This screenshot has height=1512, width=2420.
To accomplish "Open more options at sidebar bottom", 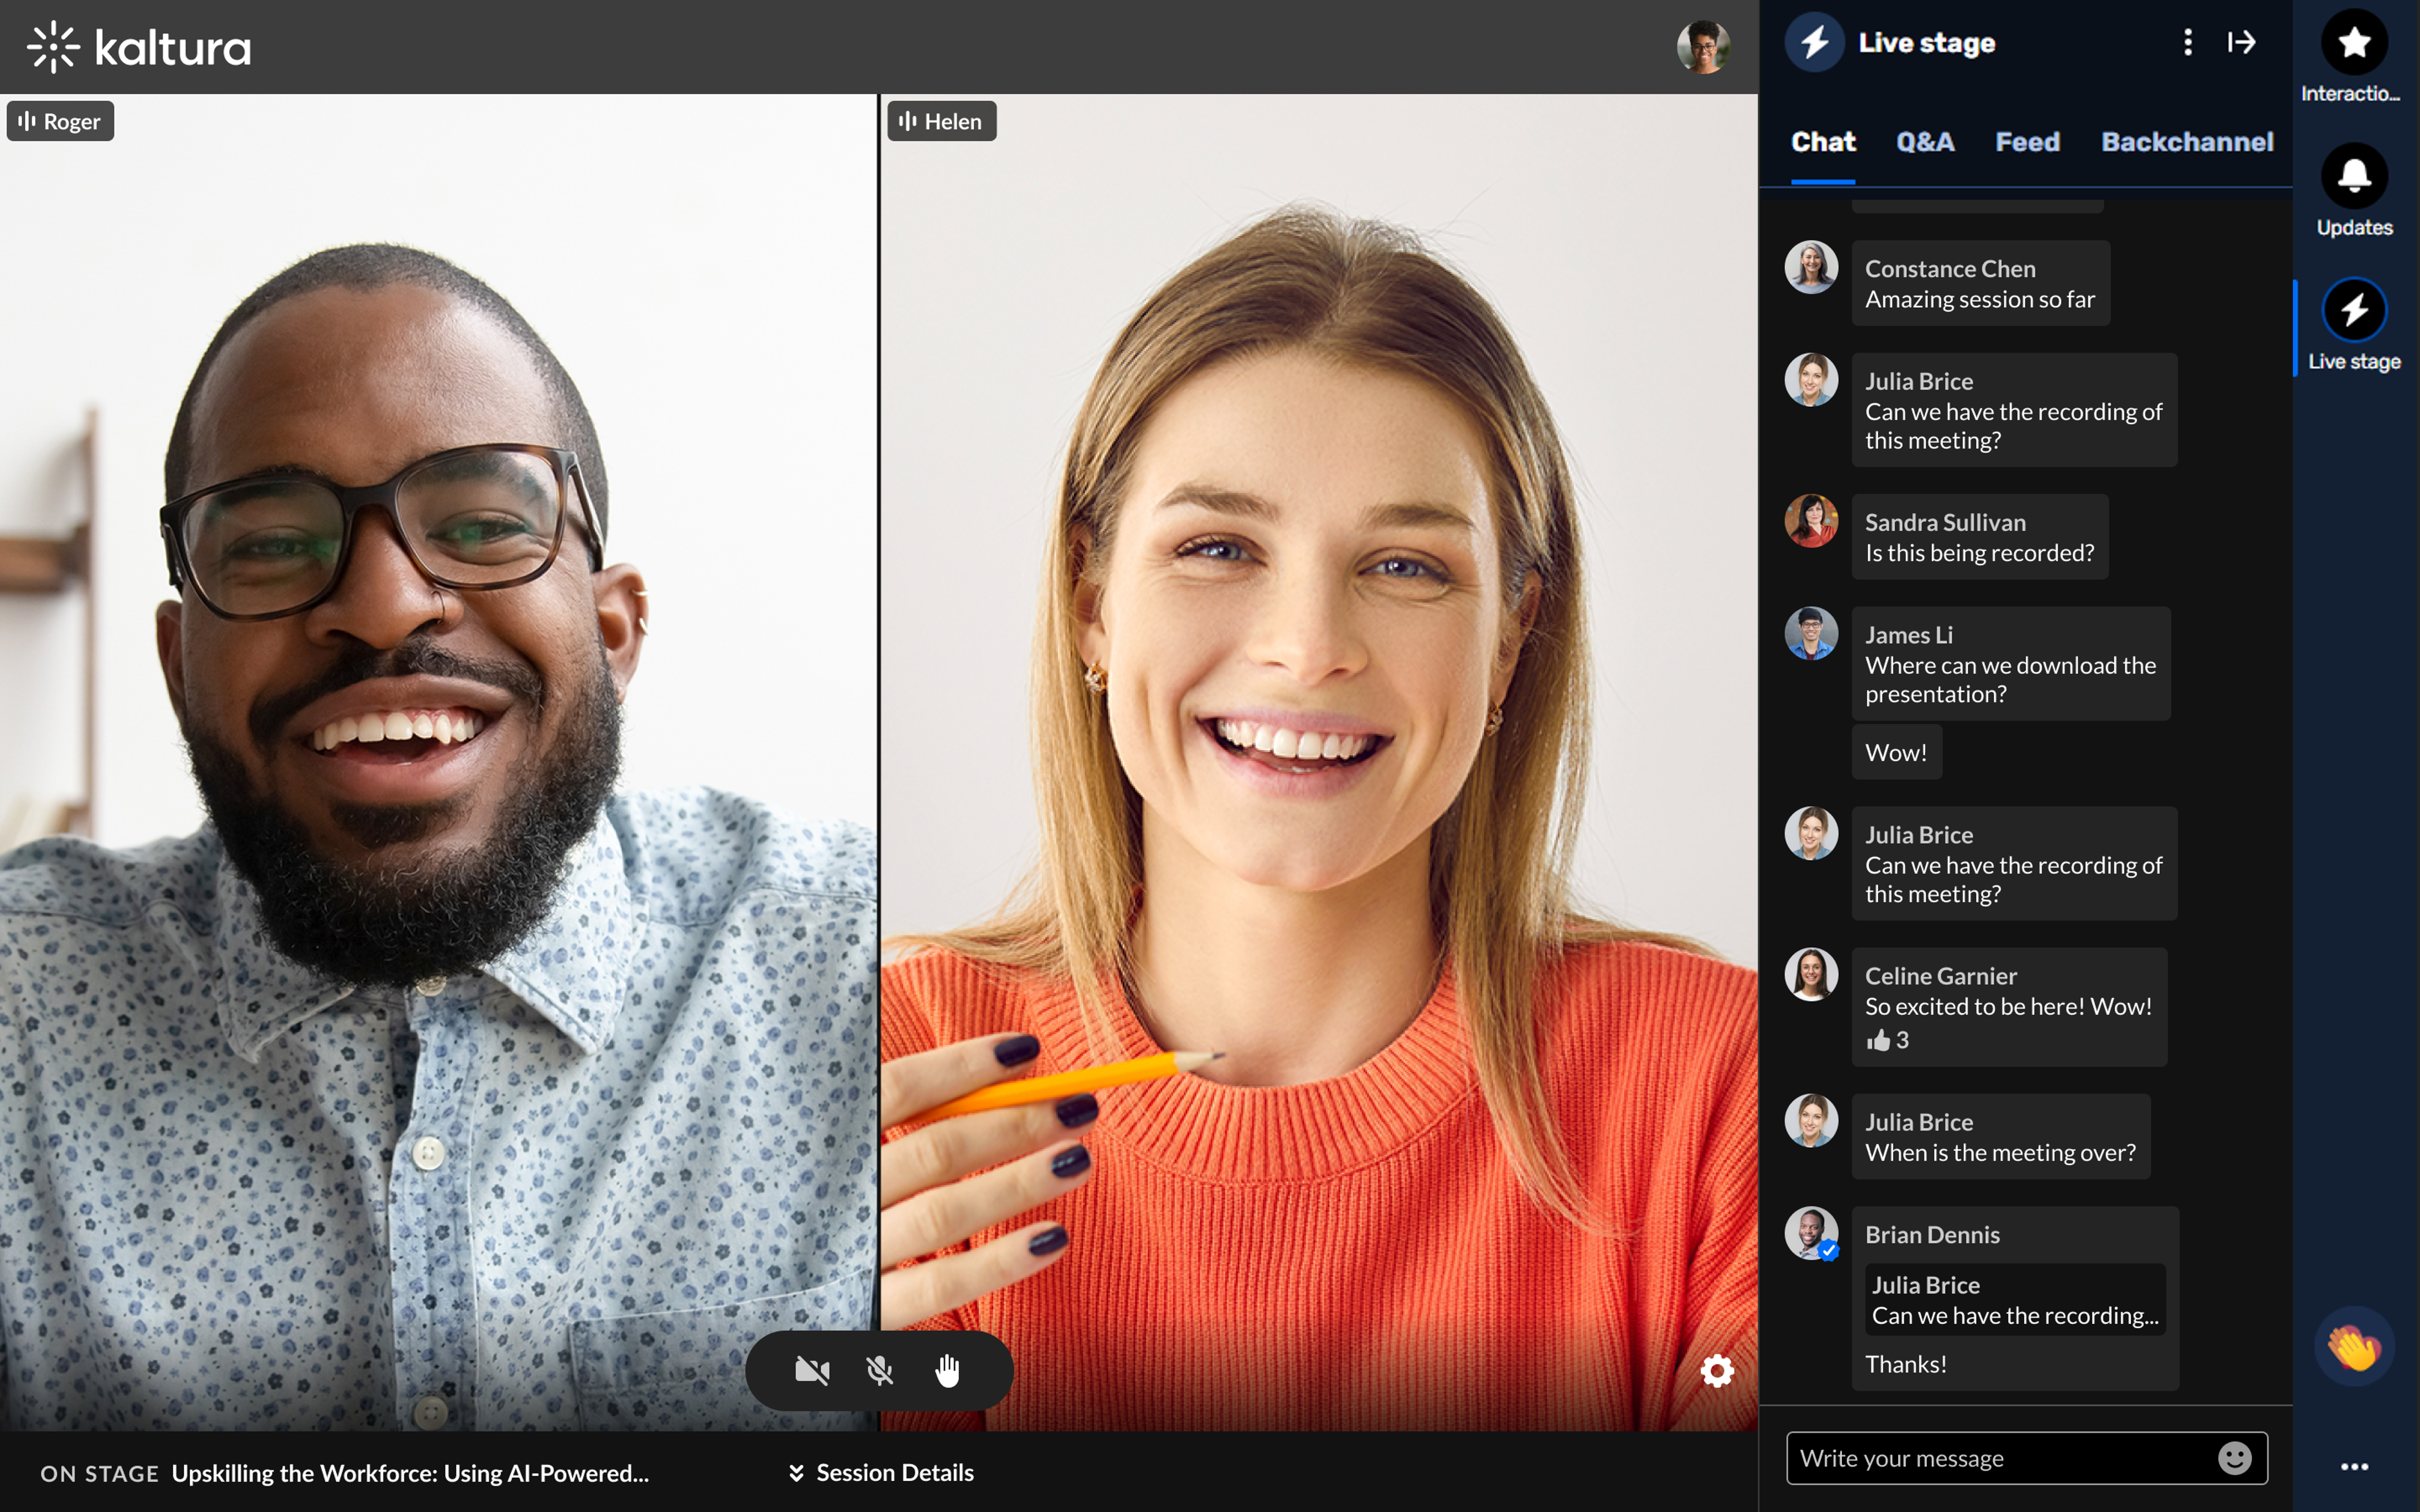I will pyautogui.click(x=2354, y=1467).
